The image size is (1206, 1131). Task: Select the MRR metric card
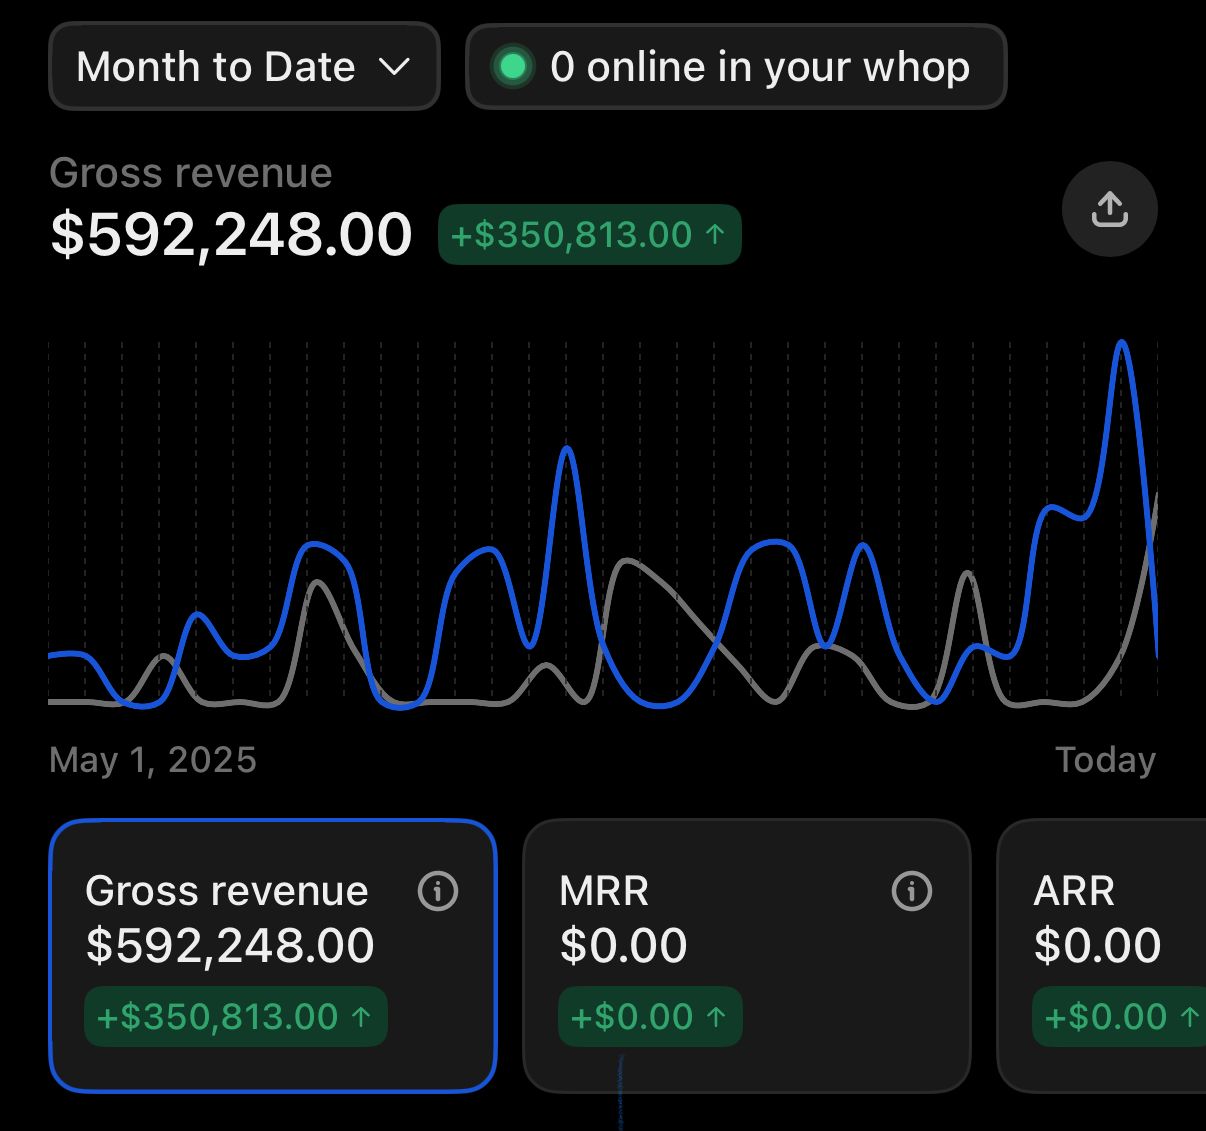tap(747, 955)
